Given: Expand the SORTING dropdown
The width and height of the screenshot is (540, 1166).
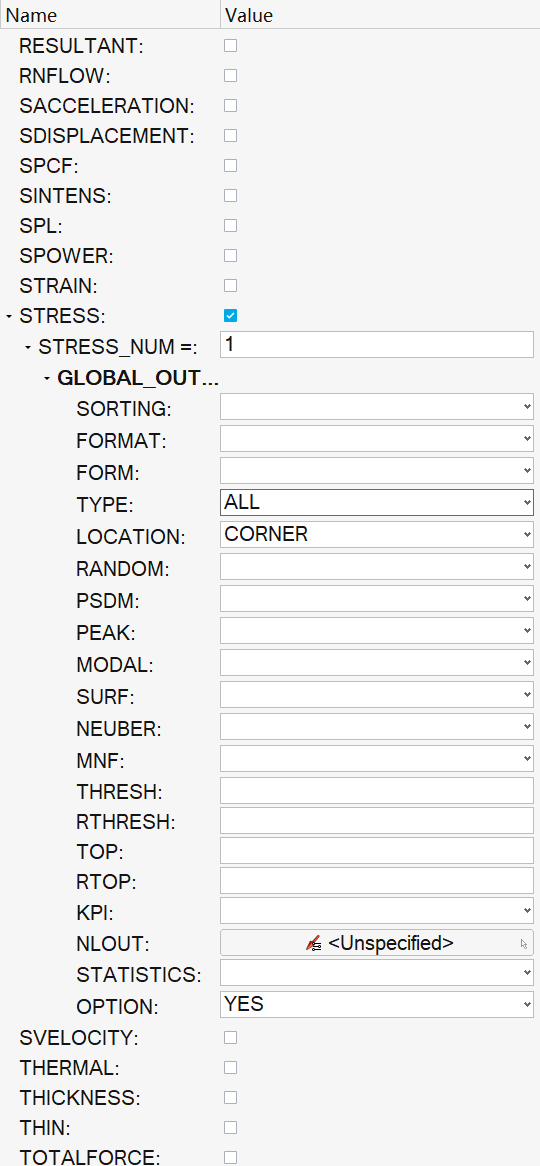Looking at the screenshot, I should 376,407.
